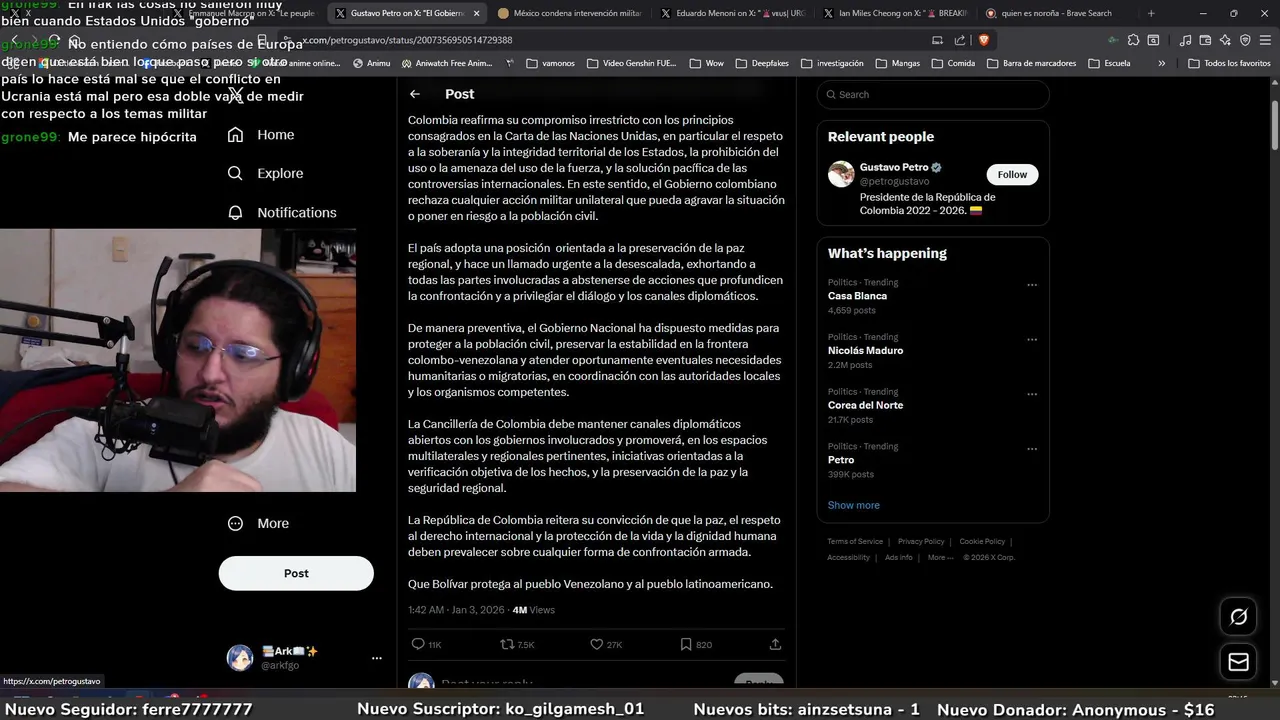The height and width of the screenshot is (720, 1280).
Task: Open Terms of Service link
Action: (x=855, y=541)
